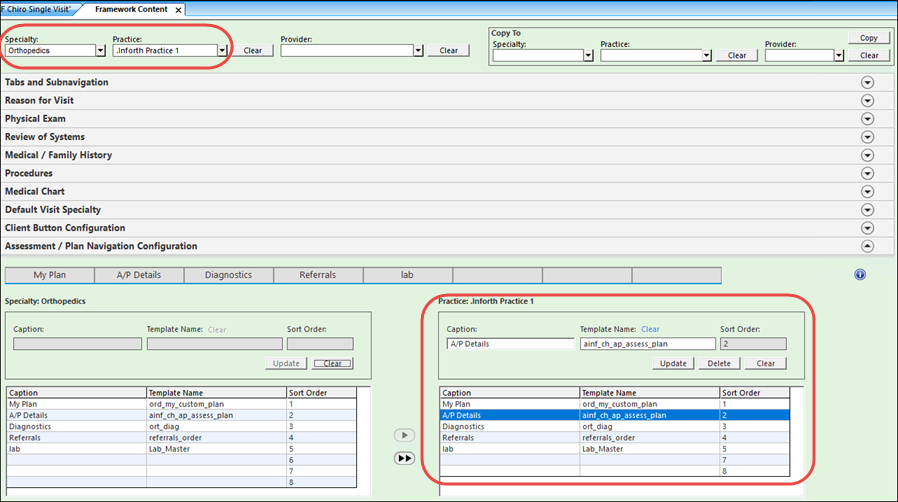The image size is (898, 502).
Task: Select lab row in Practice table
Action: pyautogui.click(x=615, y=449)
